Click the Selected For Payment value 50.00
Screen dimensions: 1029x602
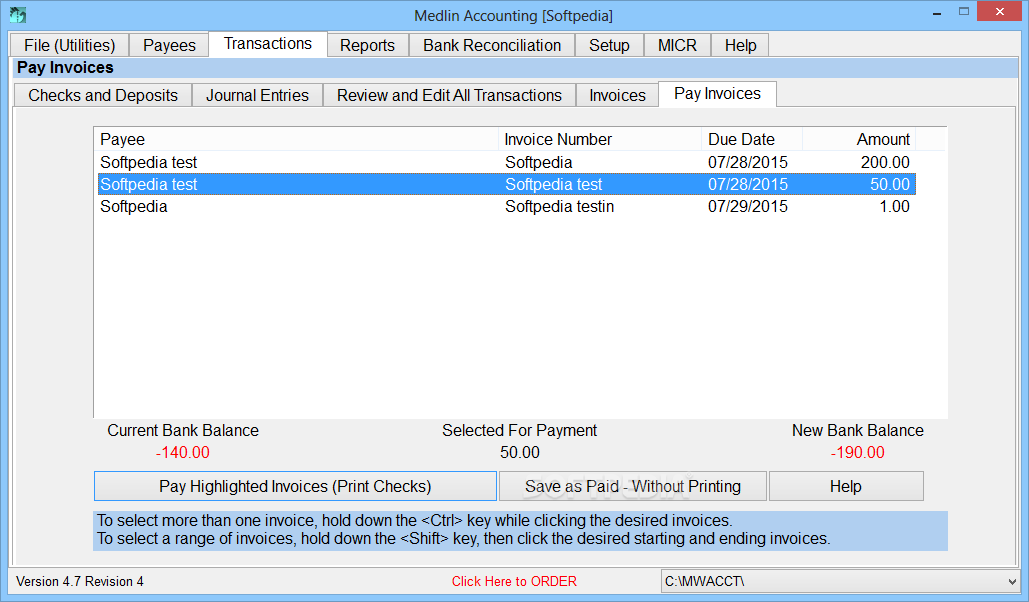(x=520, y=452)
